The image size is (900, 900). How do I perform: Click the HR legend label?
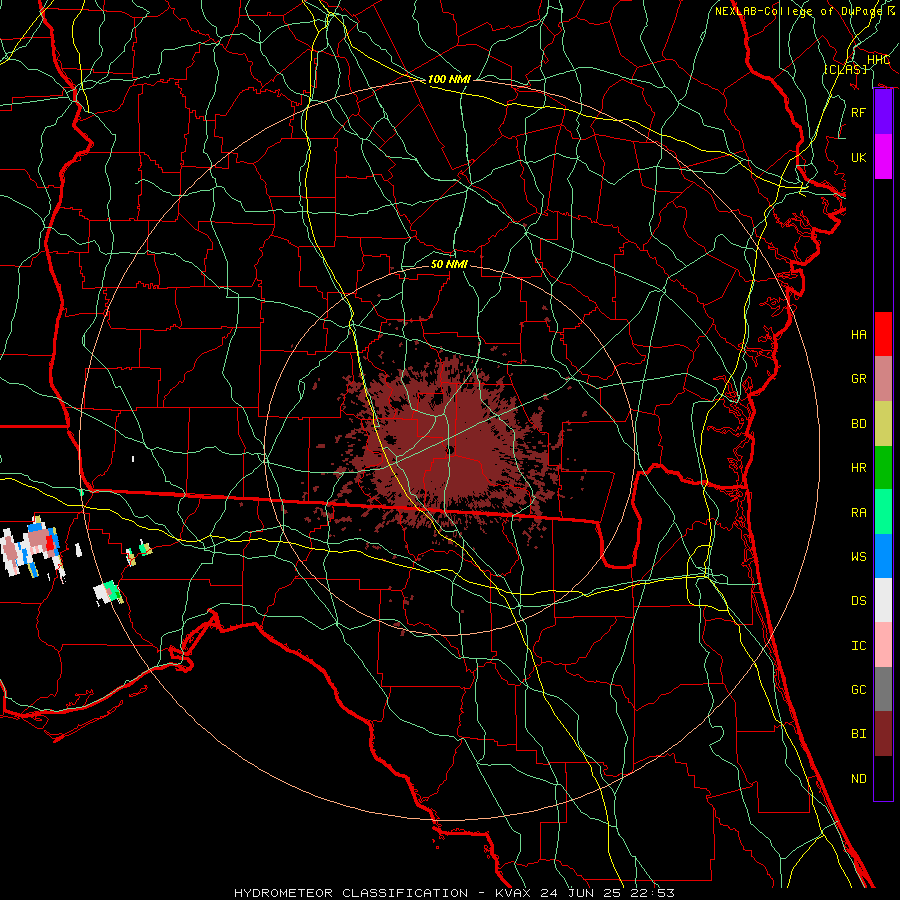point(859,468)
